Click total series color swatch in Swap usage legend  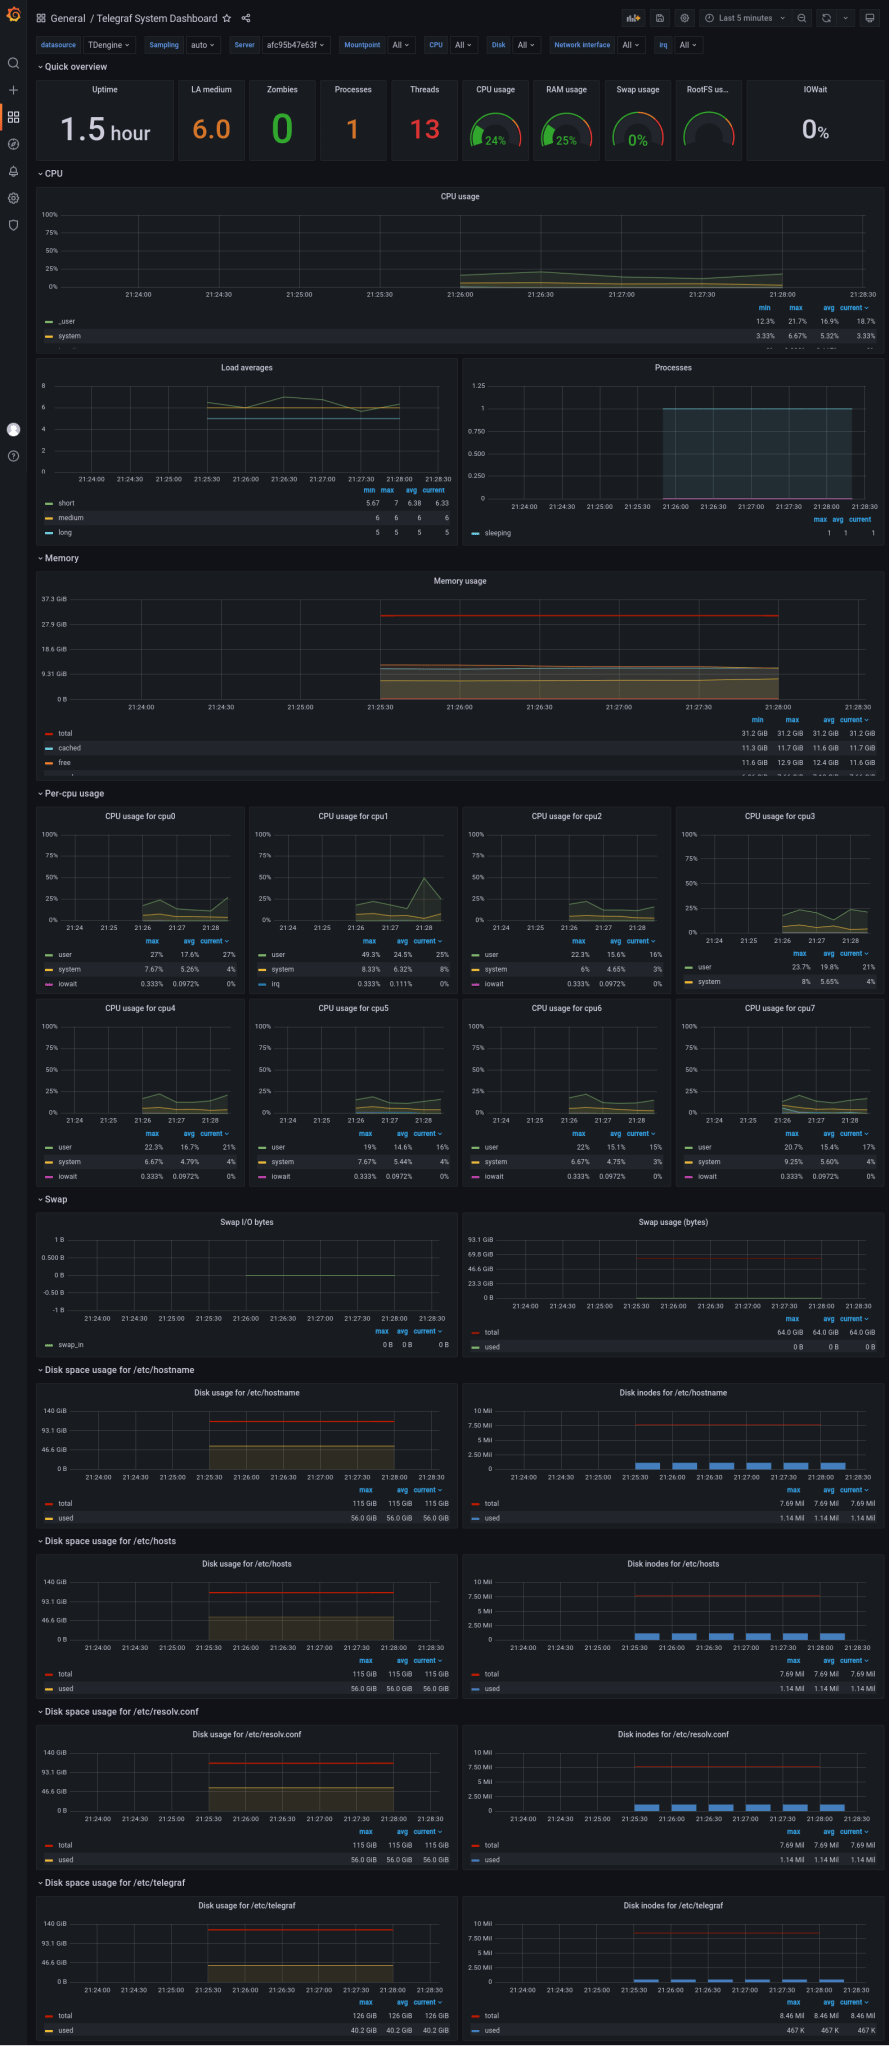476,1332
